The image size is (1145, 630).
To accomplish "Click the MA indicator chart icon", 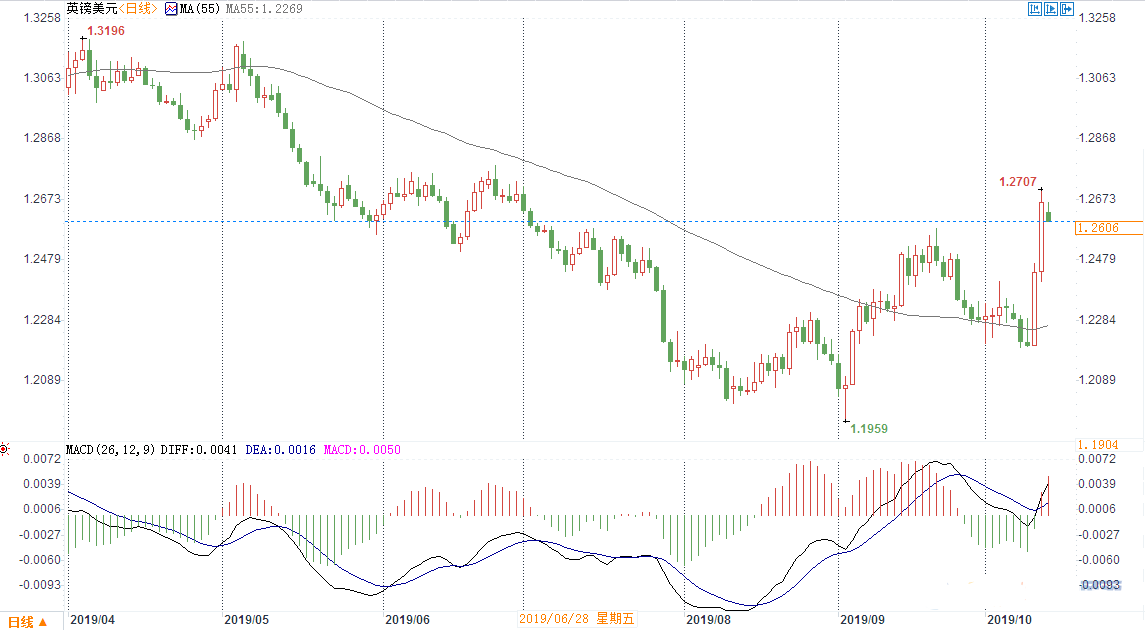I will click(x=171, y=9).
